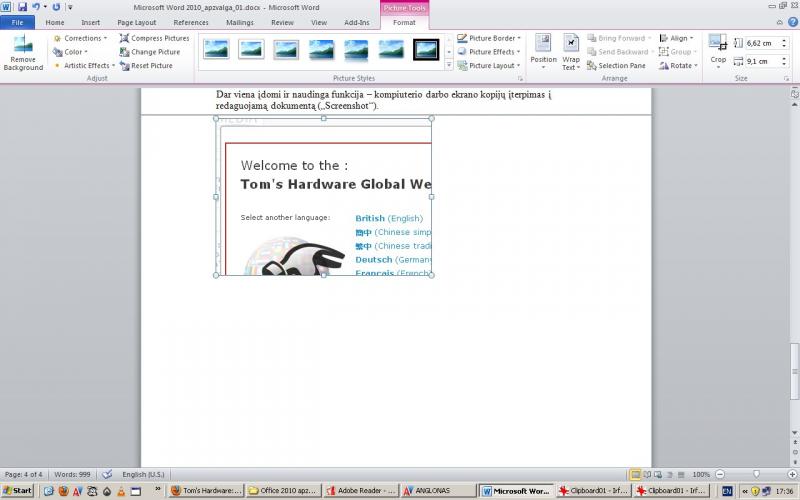Open Office 2010 folder taskbar item
Viewport: 800px width, 500px height.
point(283,491)
